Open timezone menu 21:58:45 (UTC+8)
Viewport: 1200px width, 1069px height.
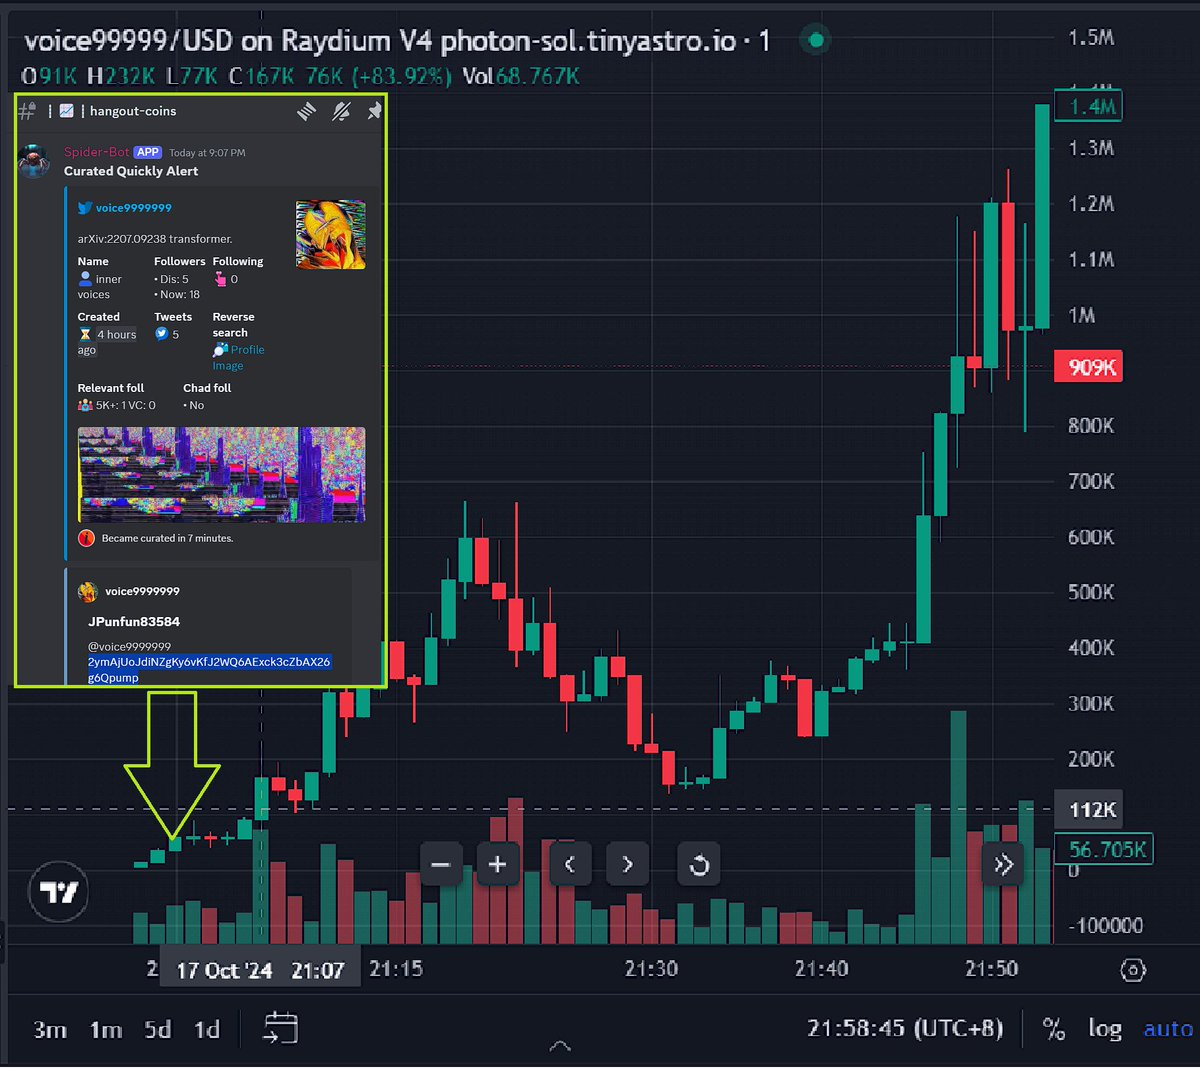point(905,1028)
